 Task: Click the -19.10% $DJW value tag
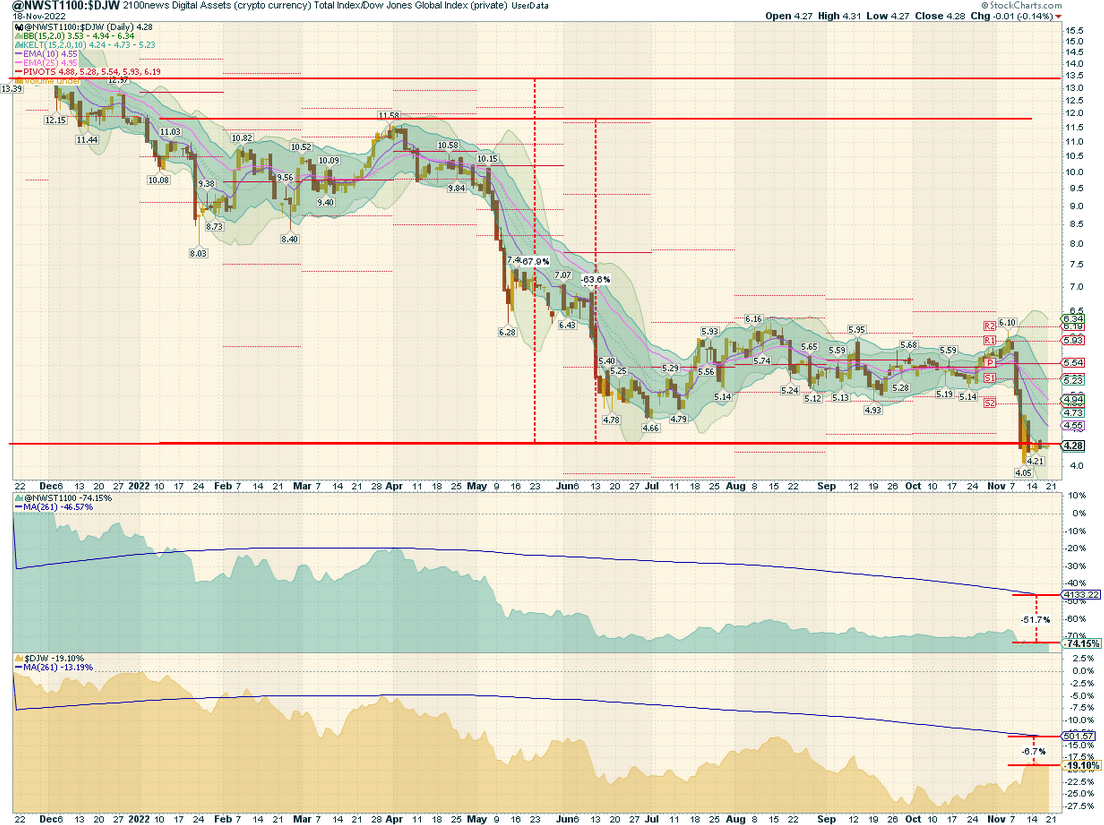click(1081, 766)
